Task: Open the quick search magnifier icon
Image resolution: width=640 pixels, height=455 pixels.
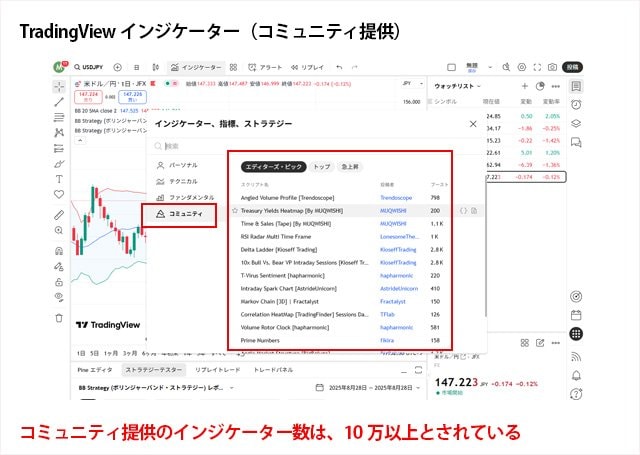Action: [506, 67]
